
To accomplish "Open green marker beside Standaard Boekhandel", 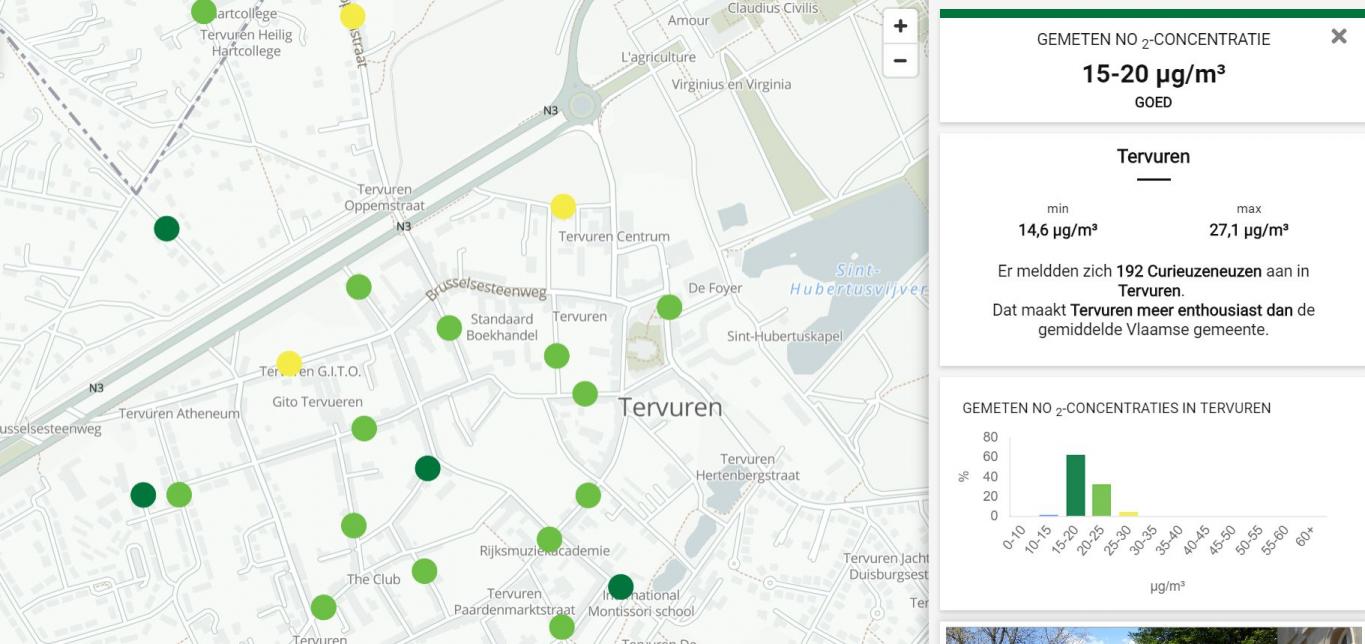I will tap(449, 327).
